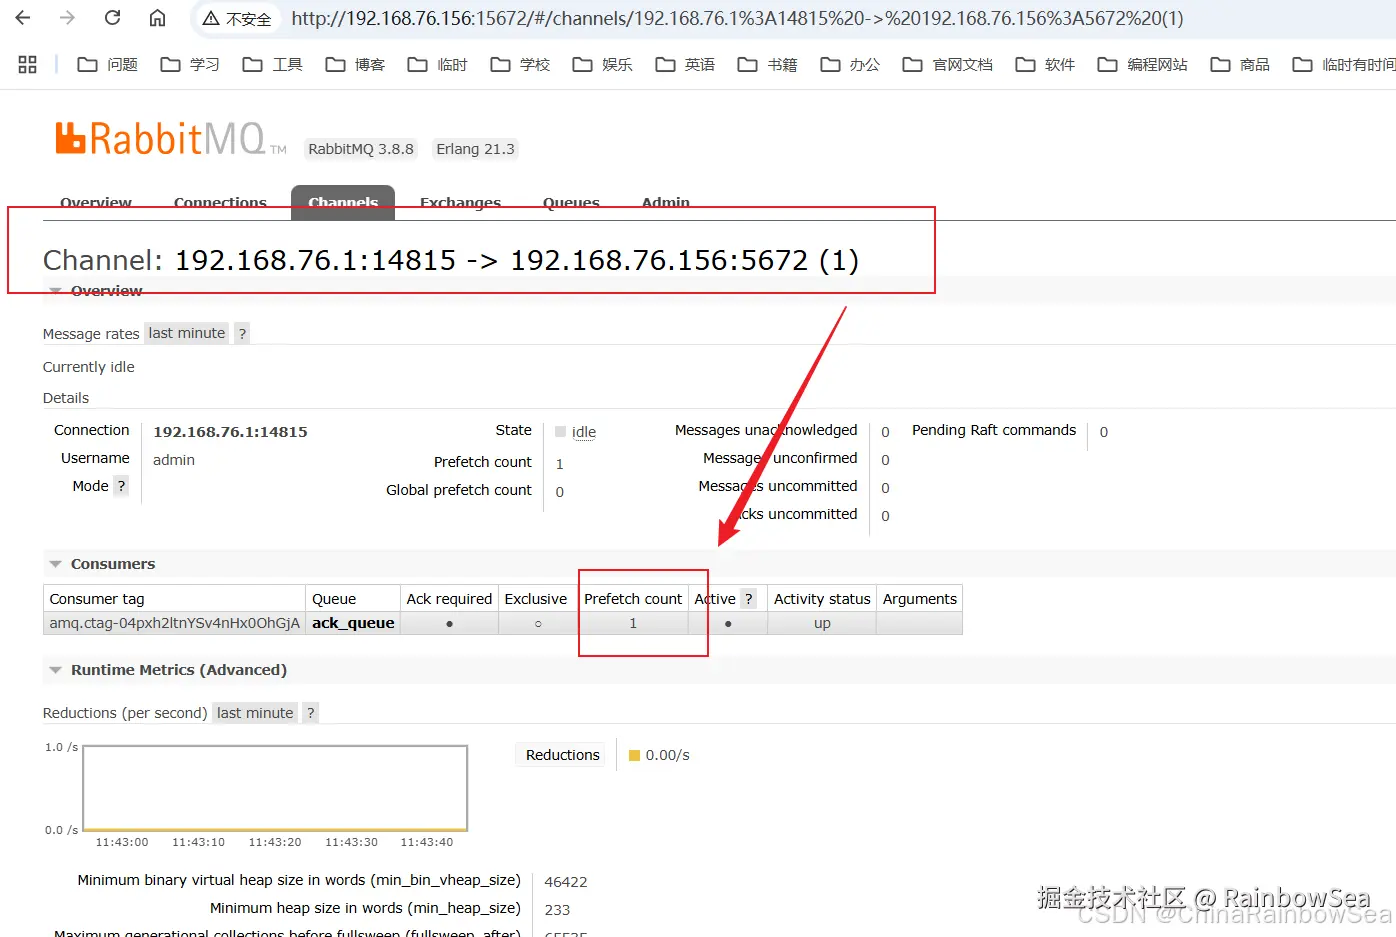Click the Arguments column header
Image resolution: width=1396 pixels, height=937 pixels.
tap(919, 599)
